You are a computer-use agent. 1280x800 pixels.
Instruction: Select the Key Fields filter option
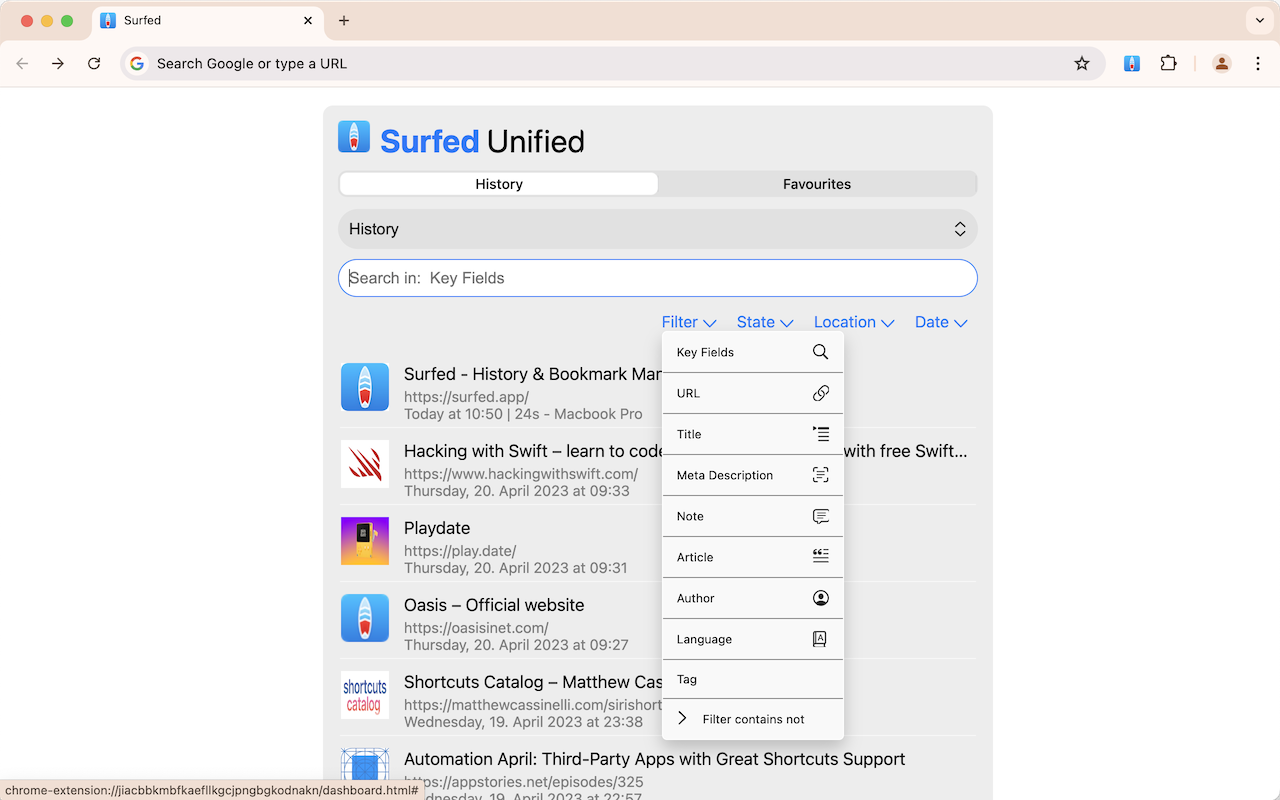(753, 352)
